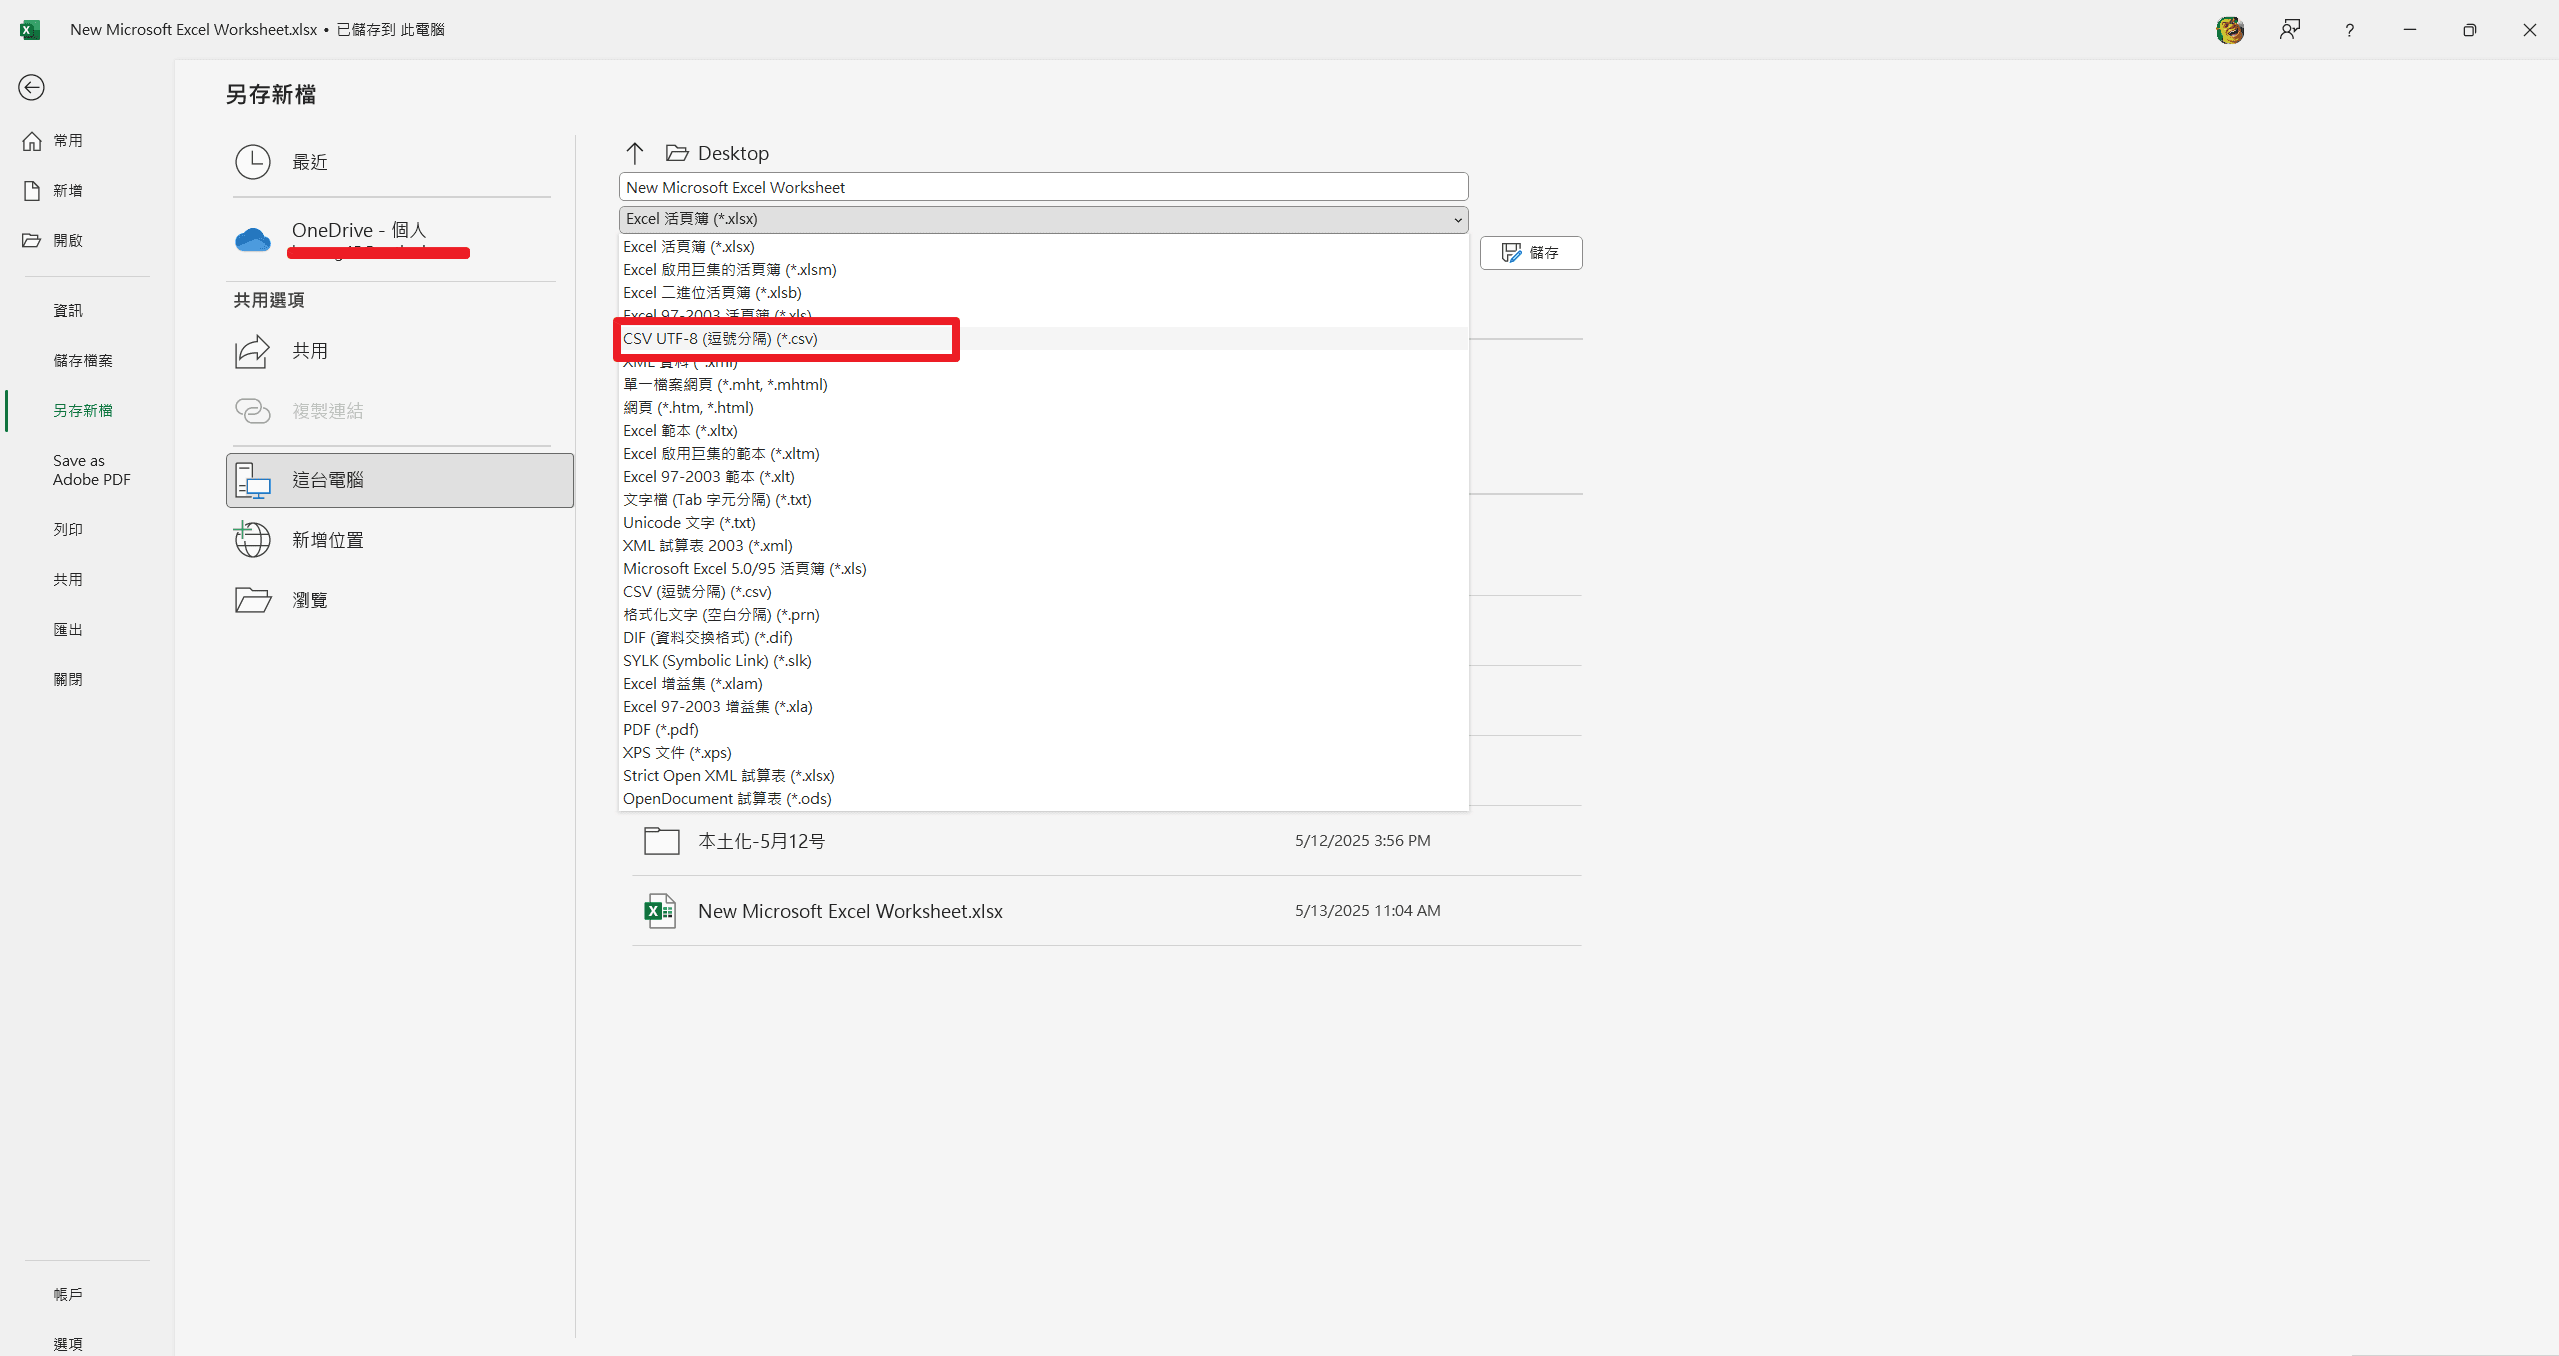
Task: Select 這台電腦 location
Action: click(400, 480)
